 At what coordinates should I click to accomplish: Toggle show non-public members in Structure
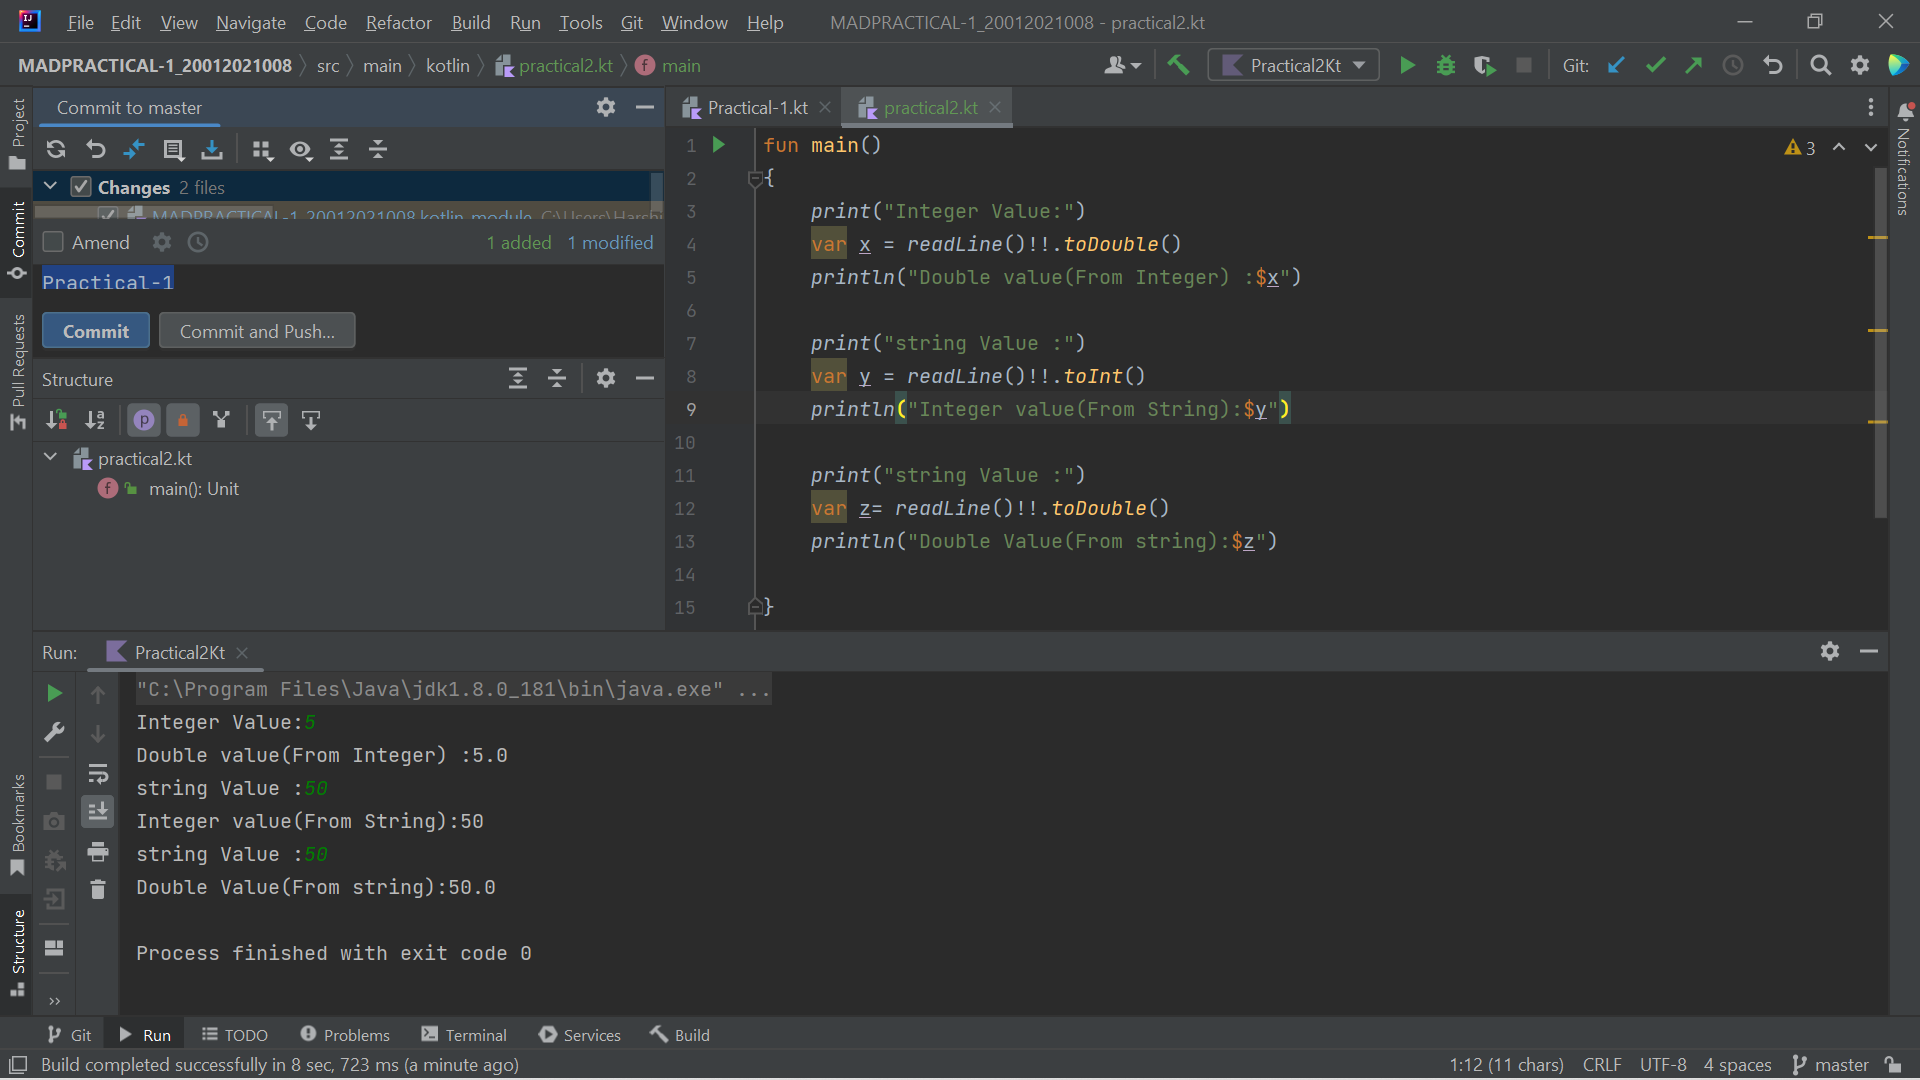183,421
